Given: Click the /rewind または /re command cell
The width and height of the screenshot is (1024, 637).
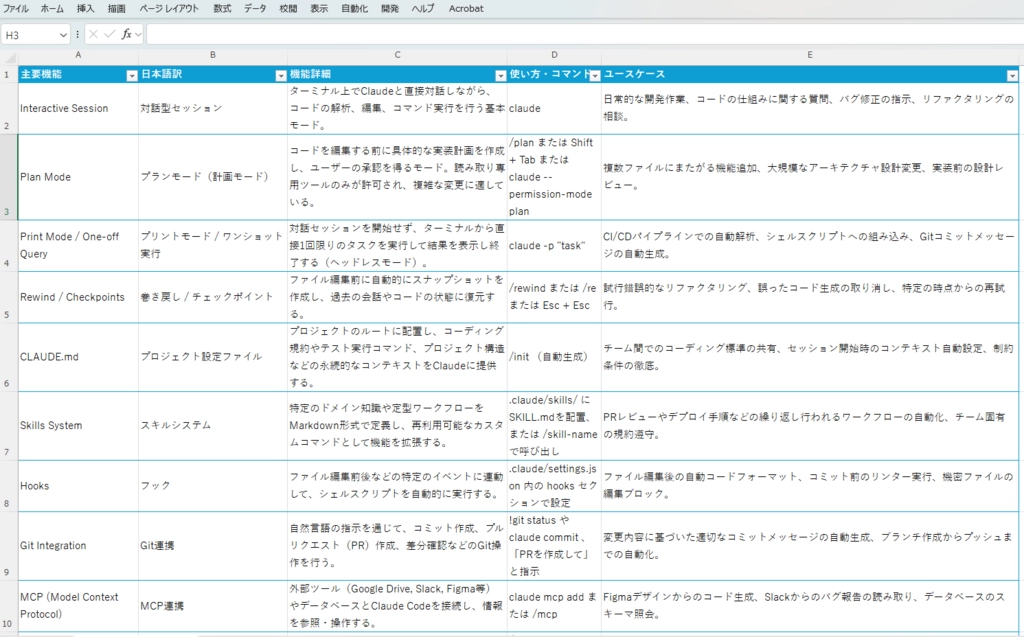Looking at the screenshot, I should (x=554, y=297).
